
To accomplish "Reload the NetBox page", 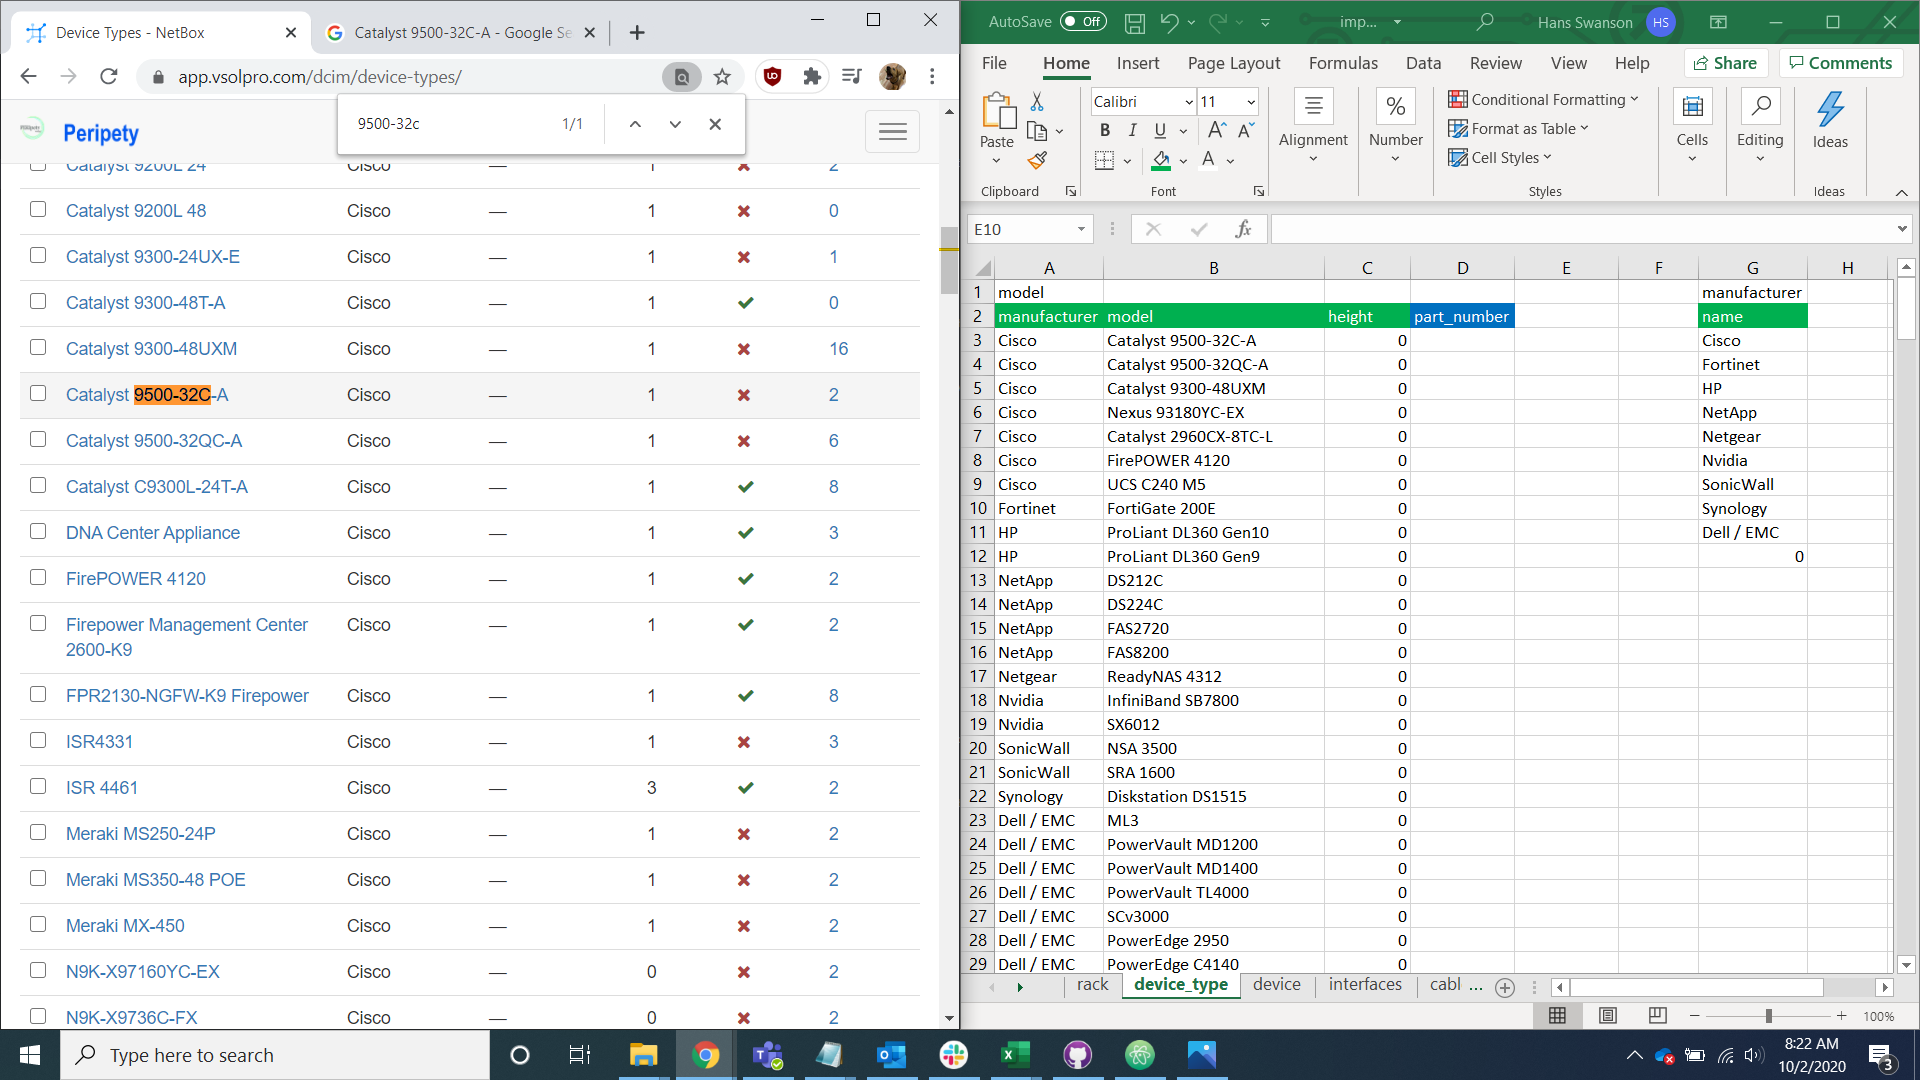I will pyautogui.click(x=109, y=76).
